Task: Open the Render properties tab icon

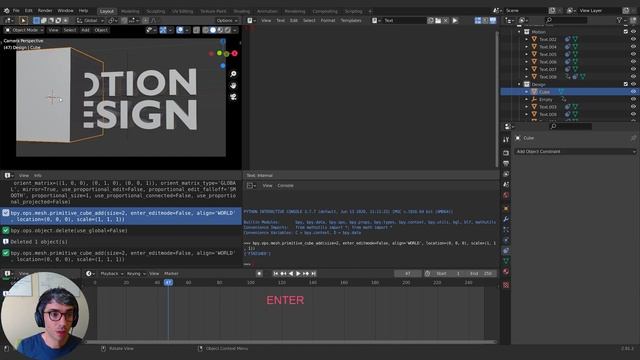Action: pyautogui.click(x=506, y=153)
